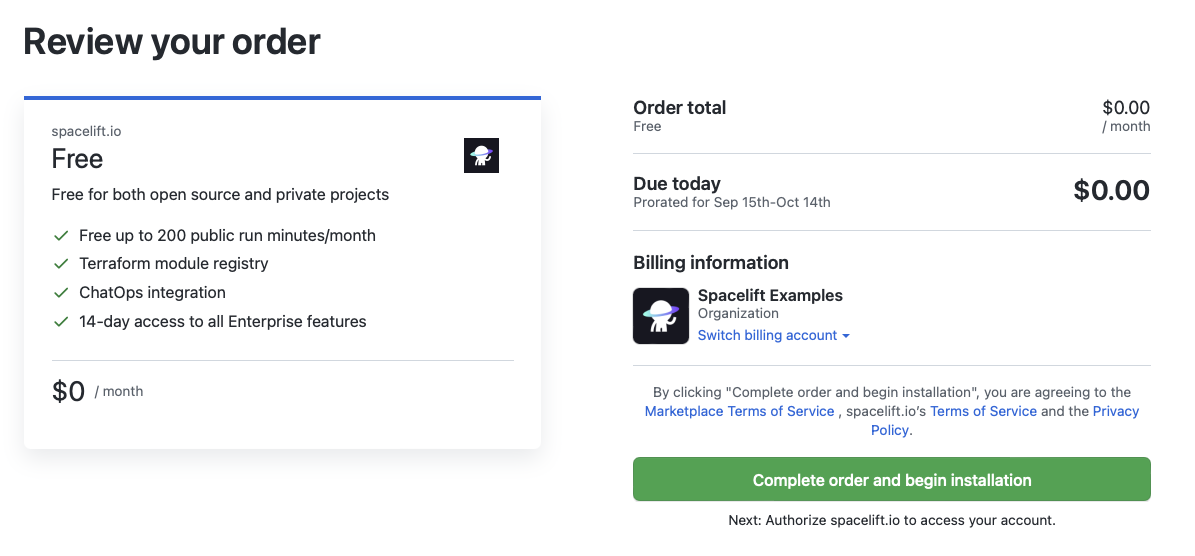
Task: Click the Spacelift Examples organization name
Action: pyautogui.click(x=771, y=296)
